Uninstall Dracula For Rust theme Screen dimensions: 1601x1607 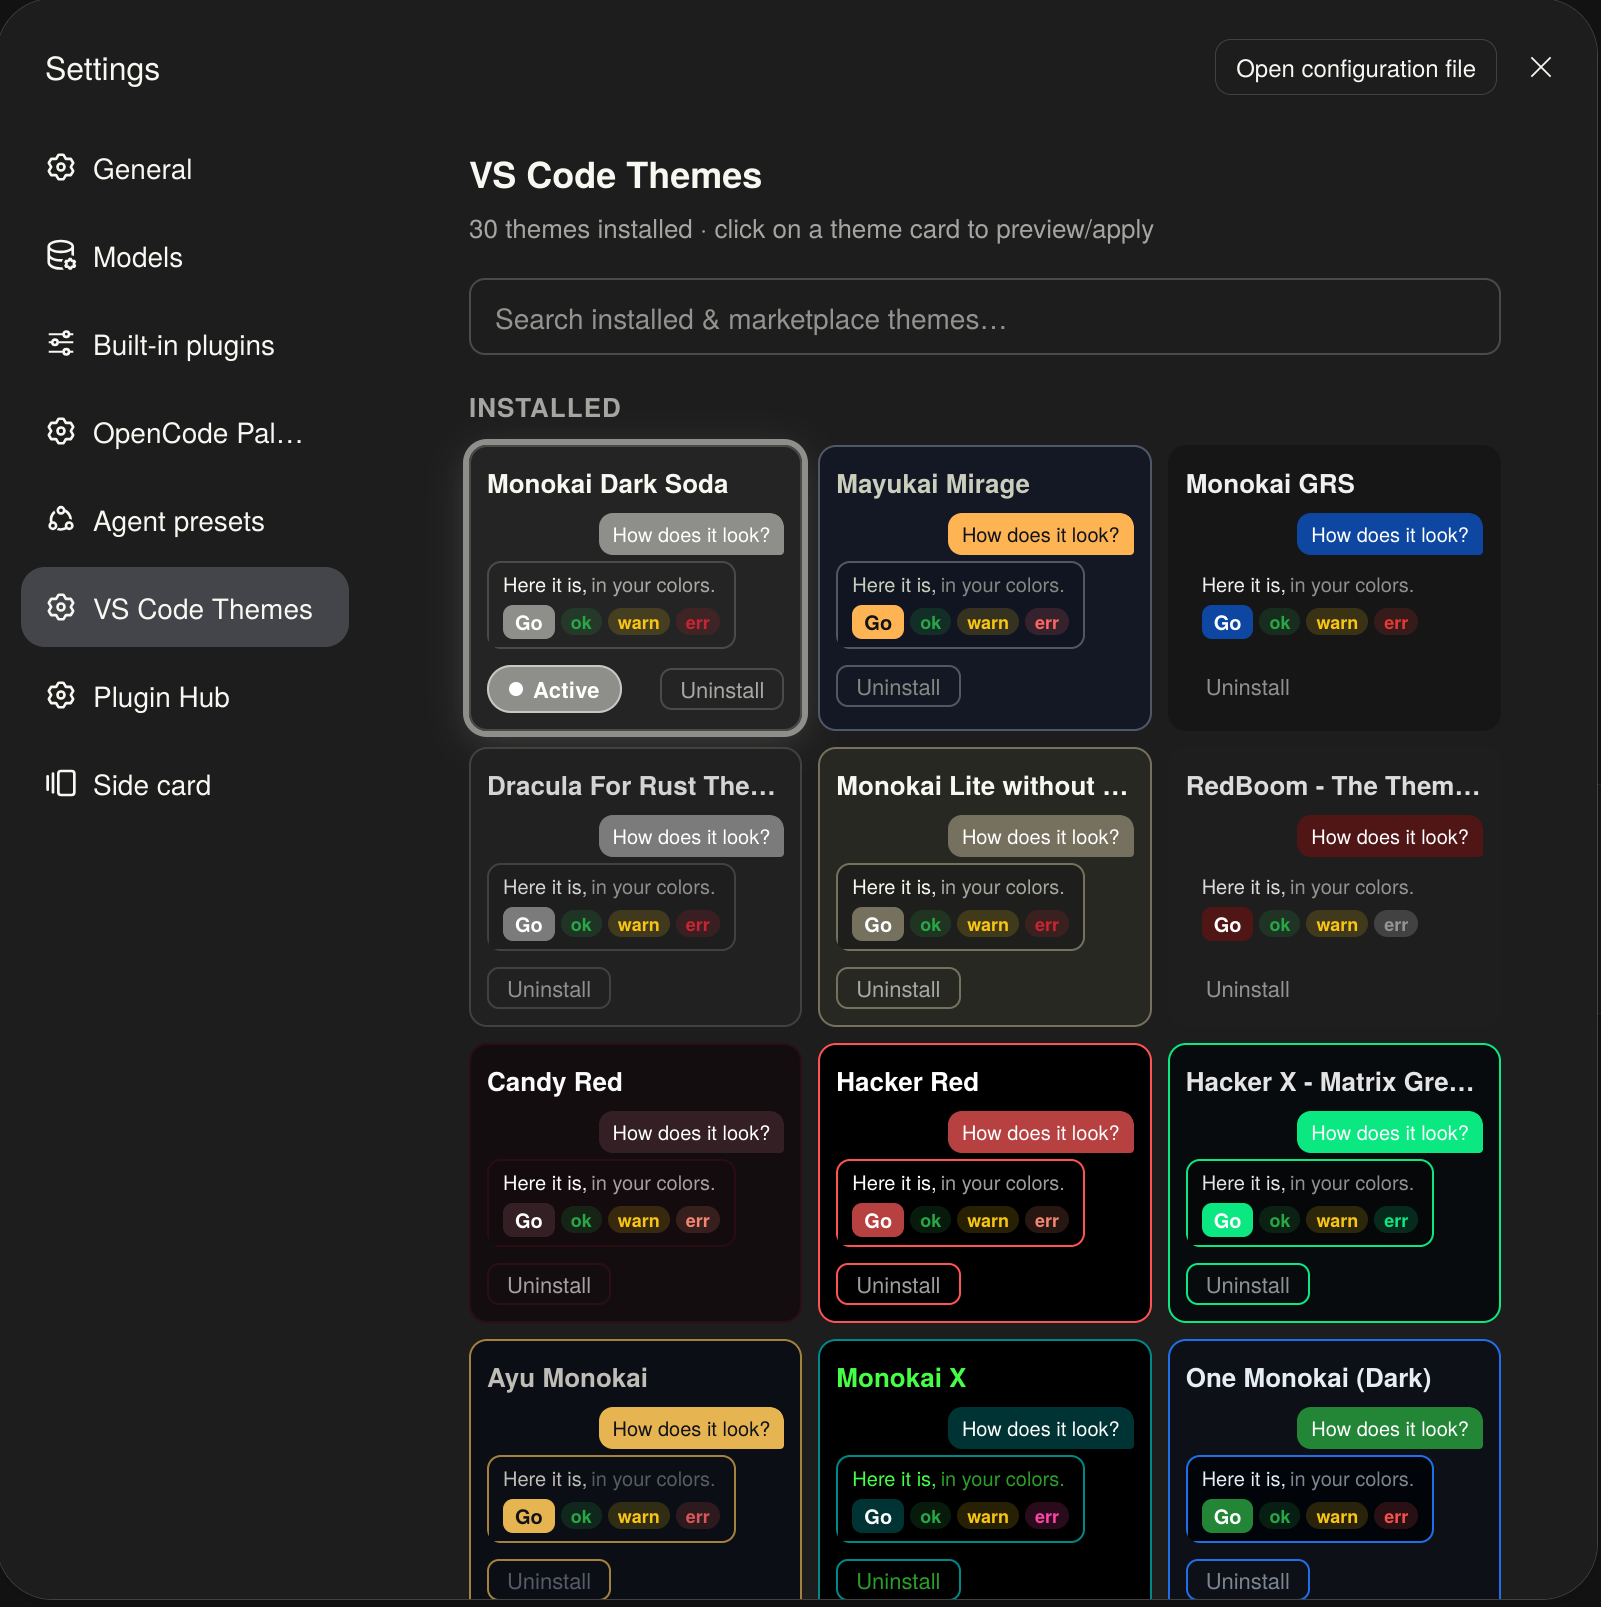(x=549, y=989)
